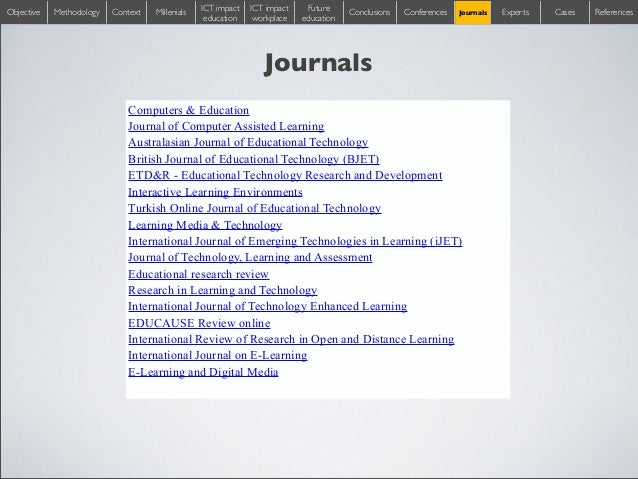Viewport: 638px width, 479px height.
Task: Open Australasian Journal of Educational Technology link
Action: coord(248,142)
